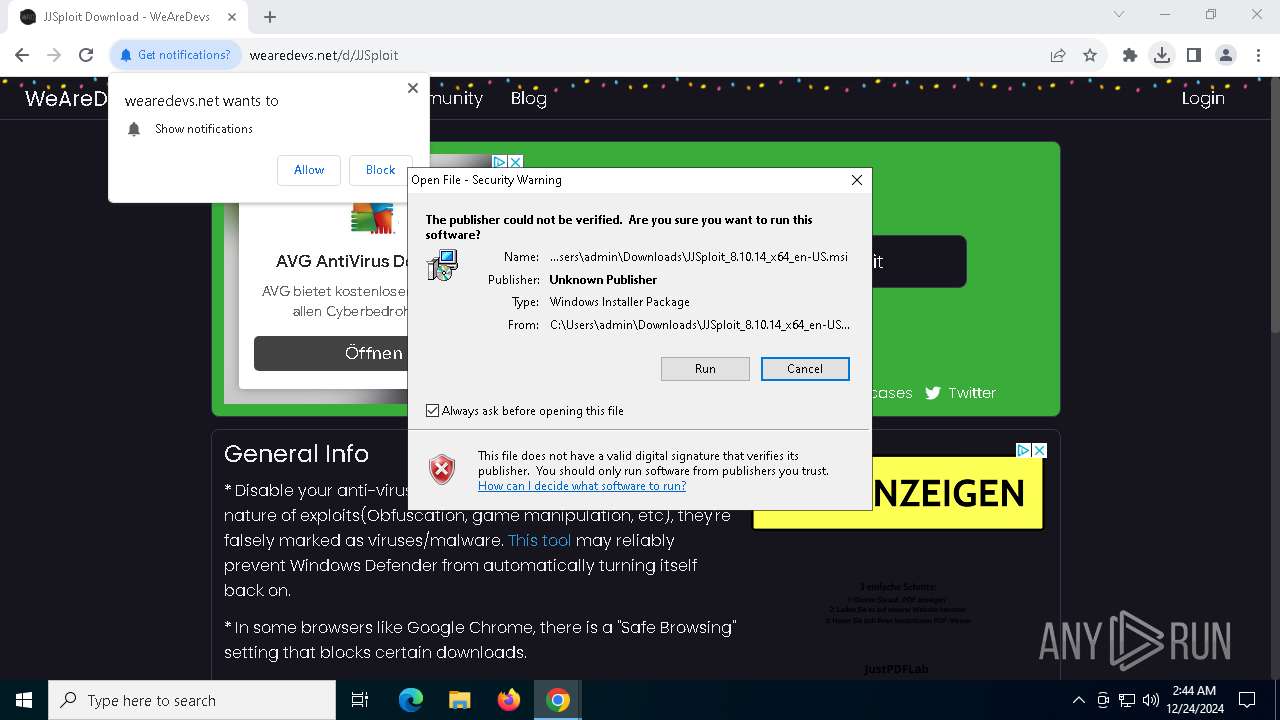Image resolution: width=1280 pixels, height=720 pixels.
Task: Open 'How can I decide what software to run?' link
Action: pyautogui.click(x=582, y=486)
